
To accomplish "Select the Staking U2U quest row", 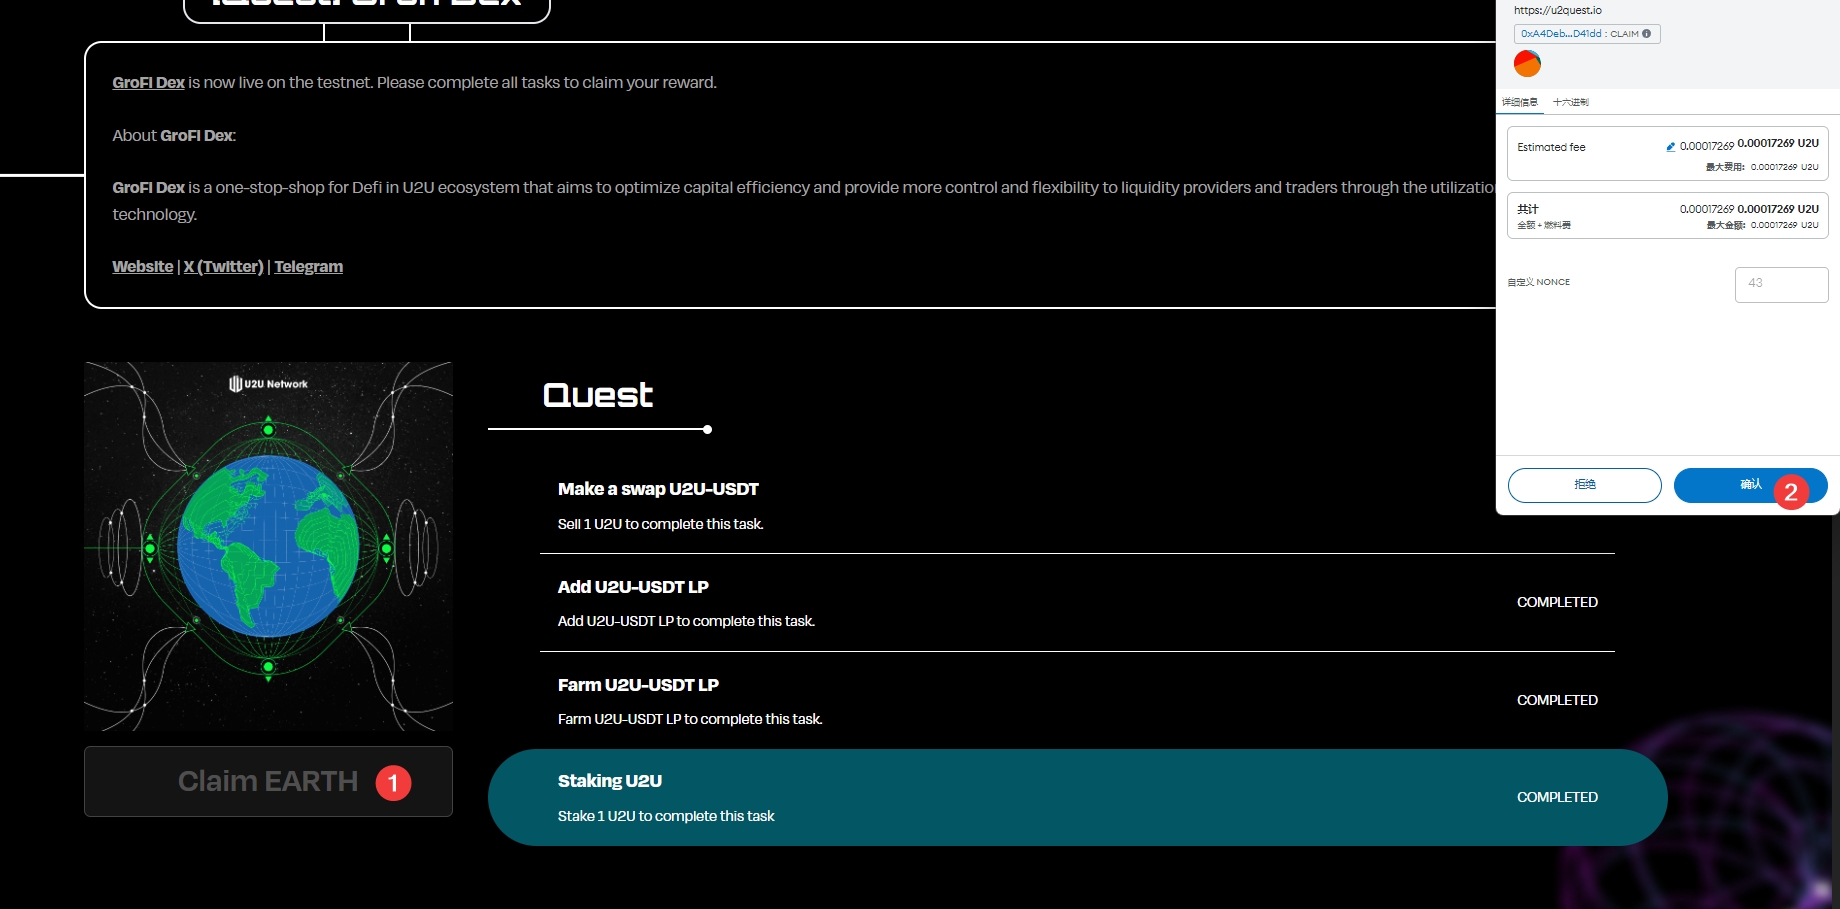I will (1076, 798).
